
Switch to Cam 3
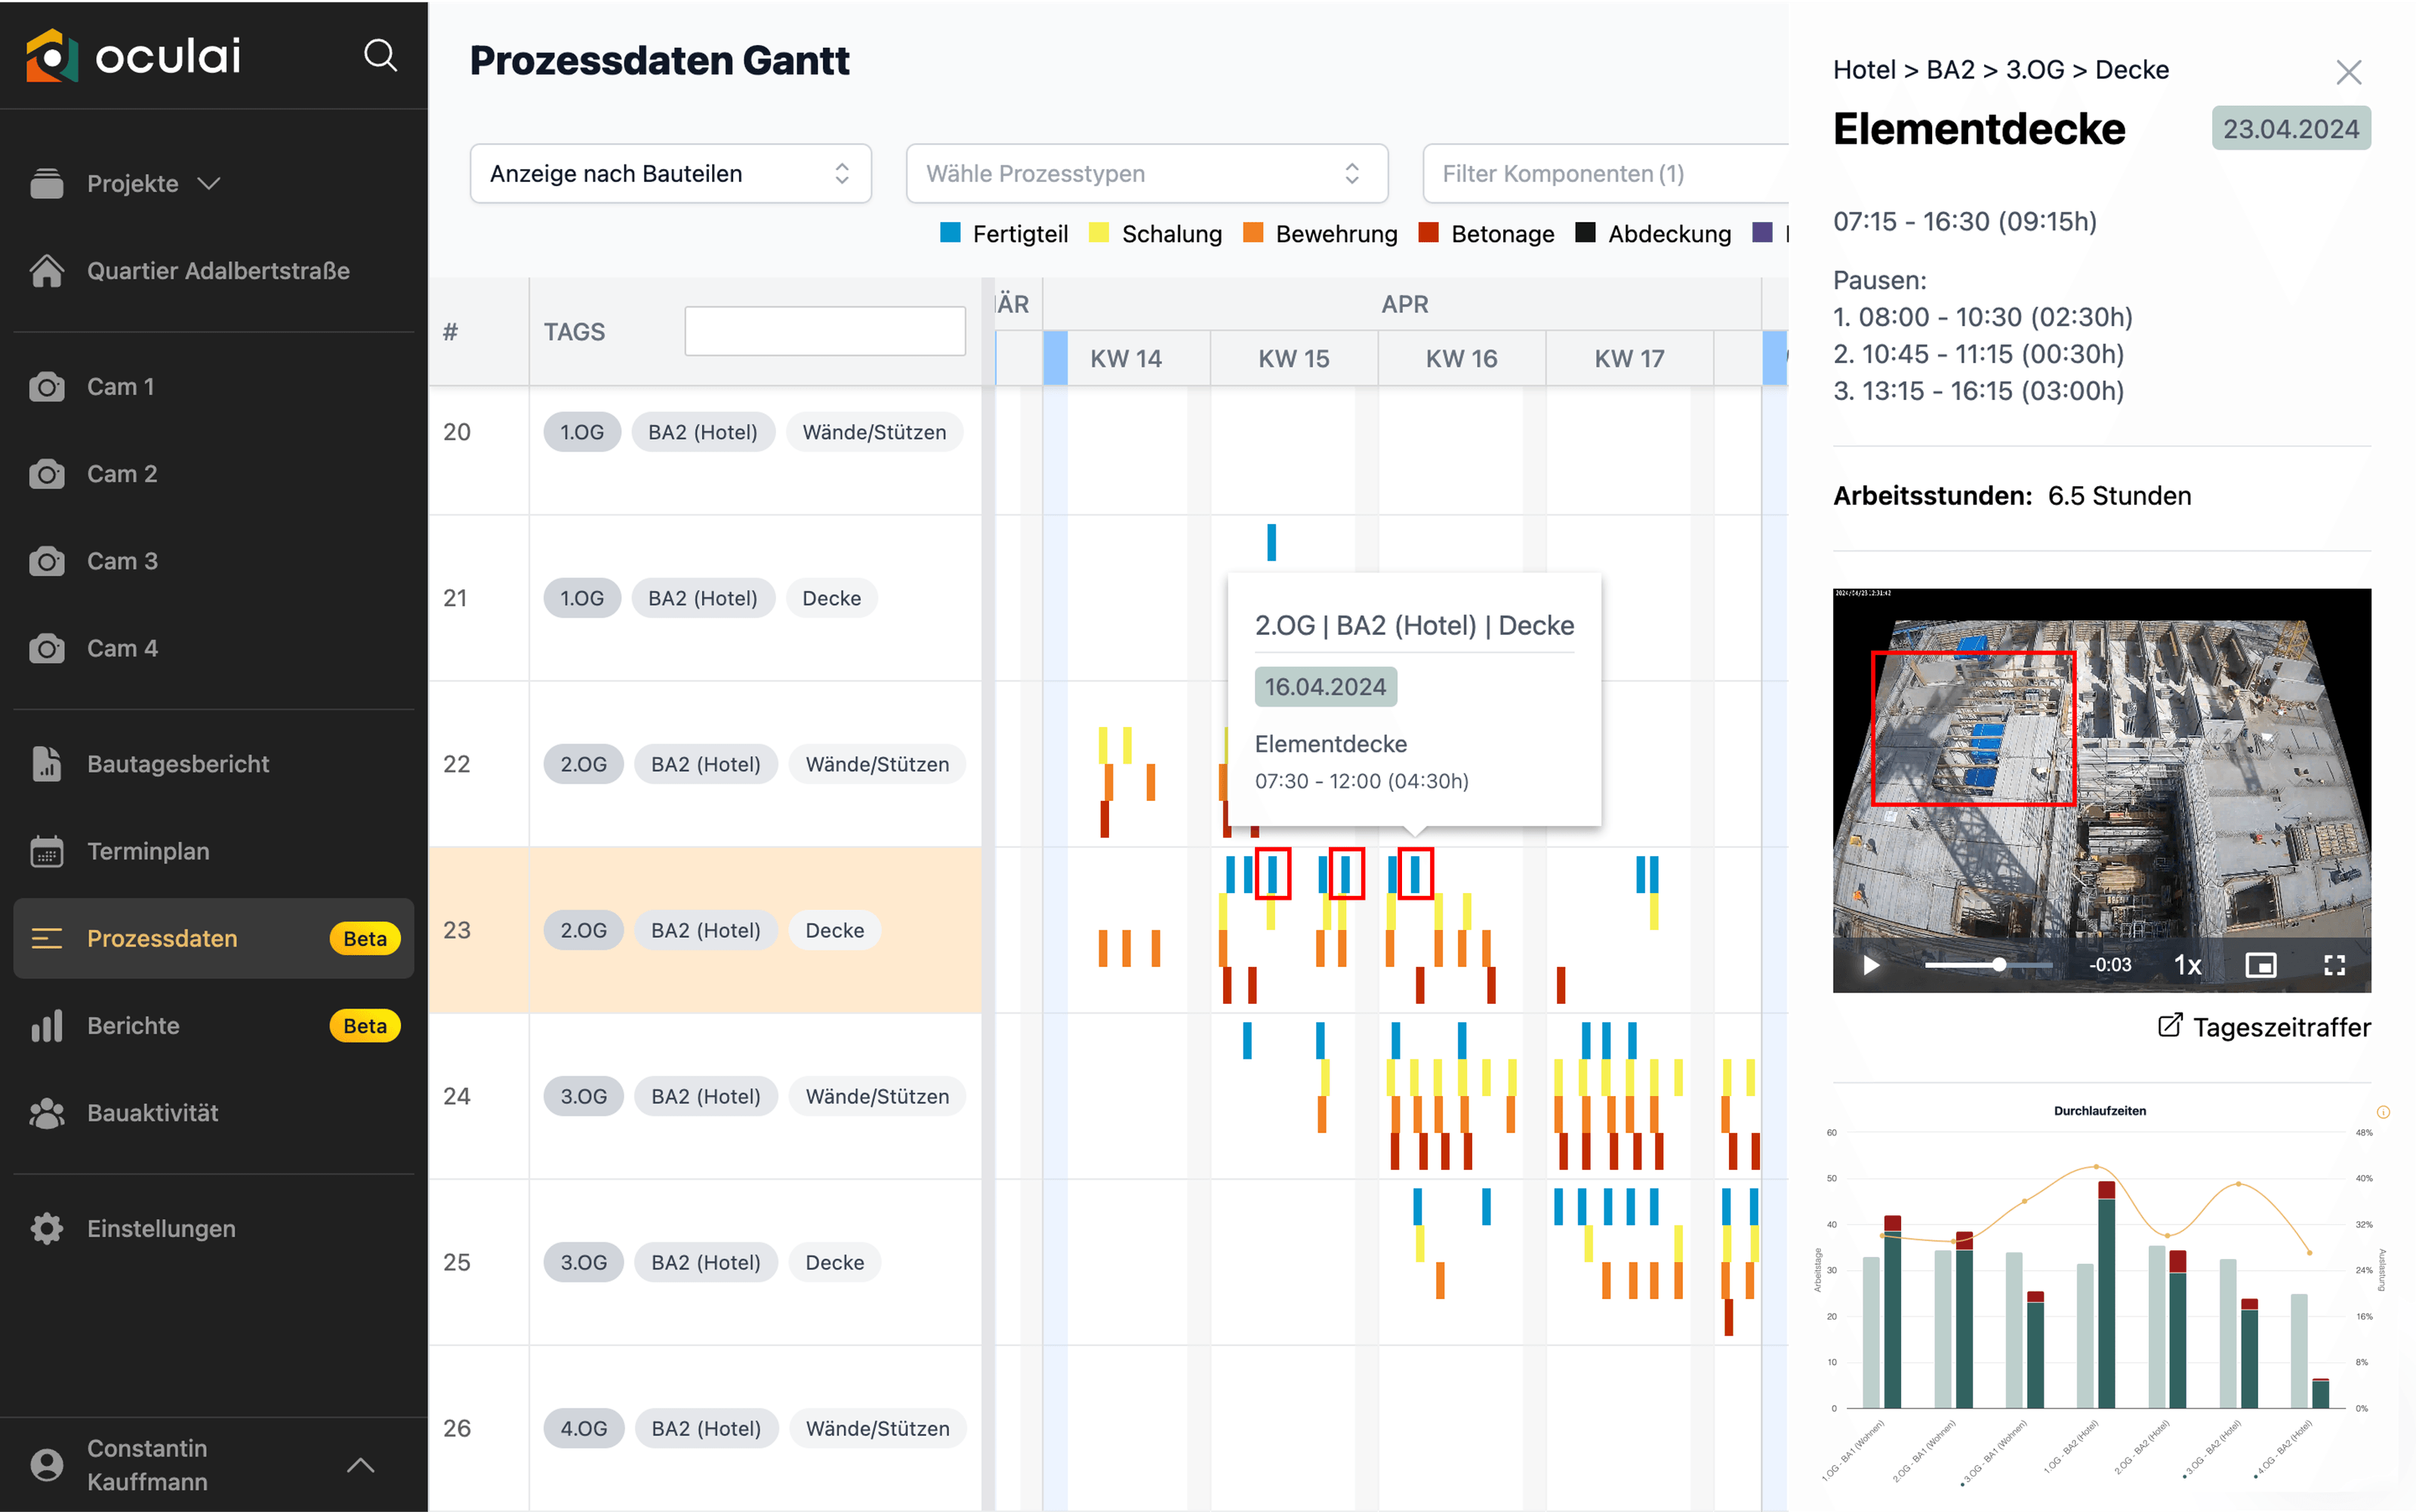122,561
